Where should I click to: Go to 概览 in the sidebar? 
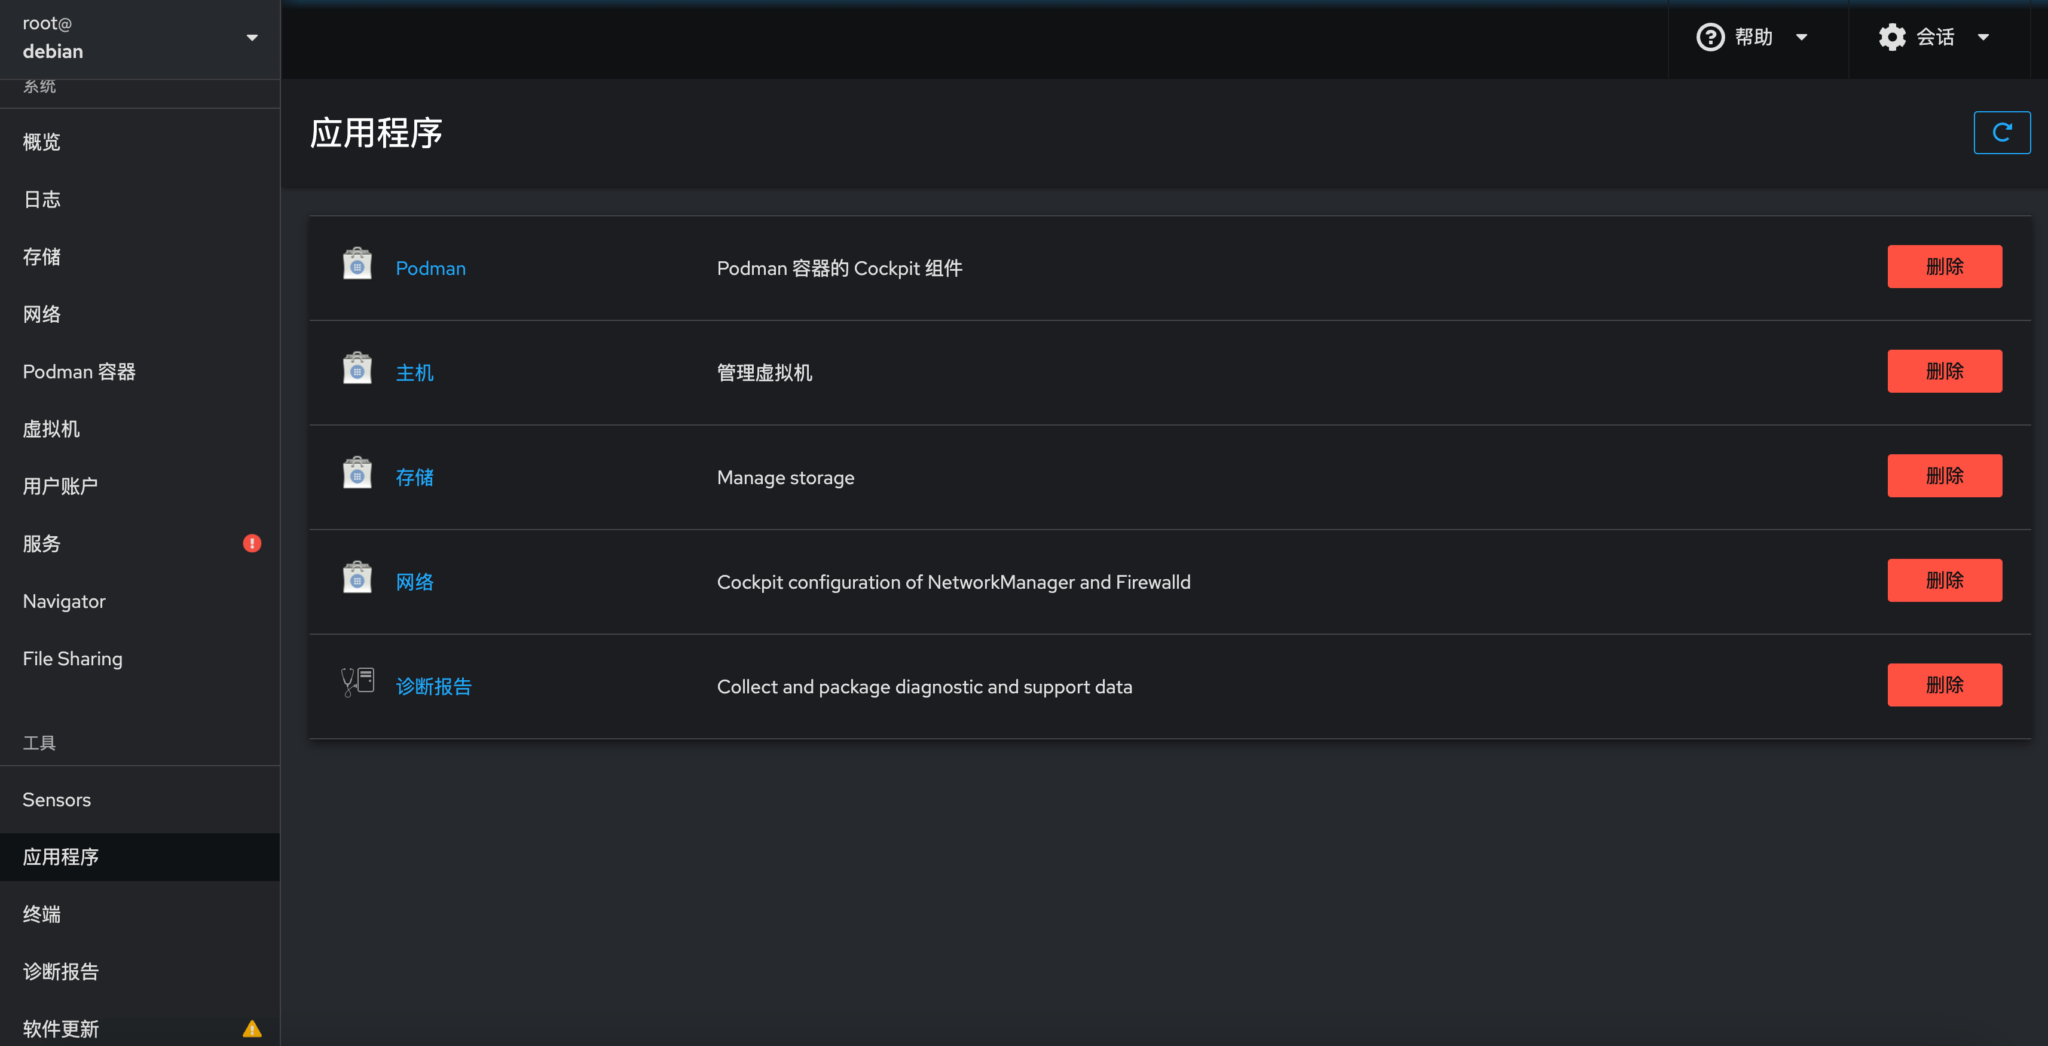coord(42,142)
